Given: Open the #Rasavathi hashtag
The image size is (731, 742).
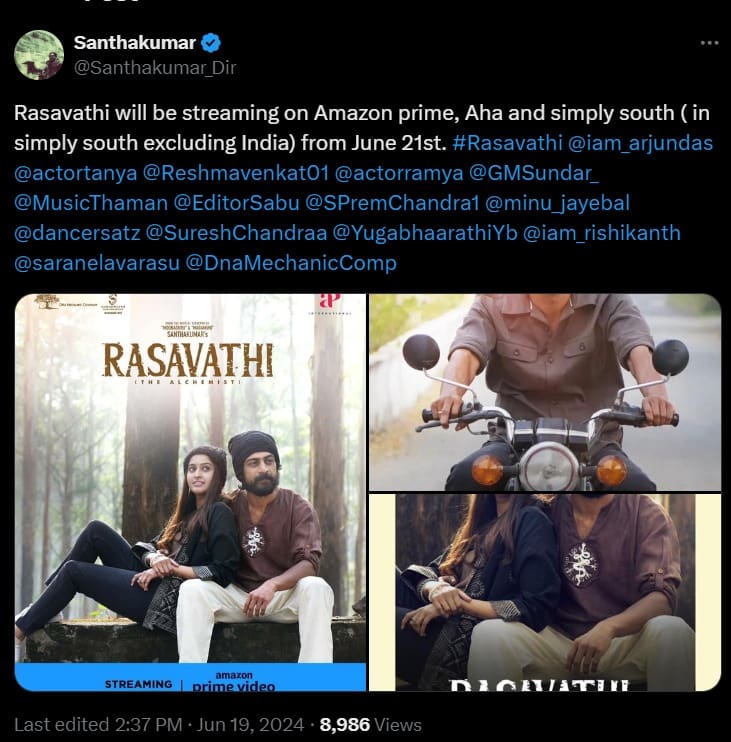Looking at the screenshot, I should pos(507,143).
